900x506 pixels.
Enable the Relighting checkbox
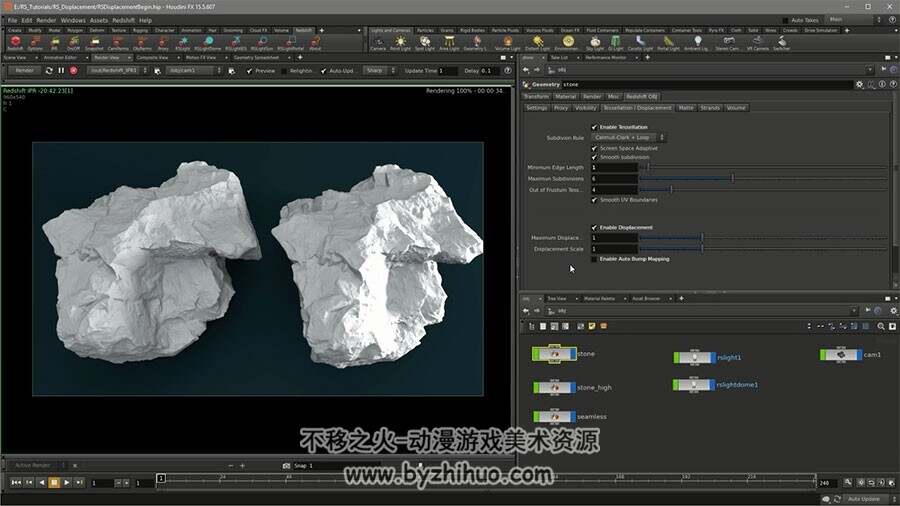[x=284, y=71]
